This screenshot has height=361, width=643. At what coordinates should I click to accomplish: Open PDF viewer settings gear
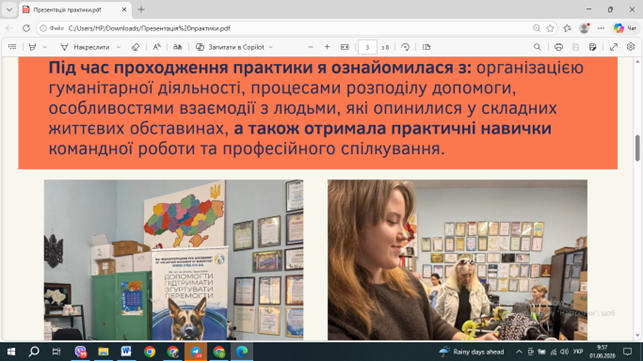click(x=631, y=47)
